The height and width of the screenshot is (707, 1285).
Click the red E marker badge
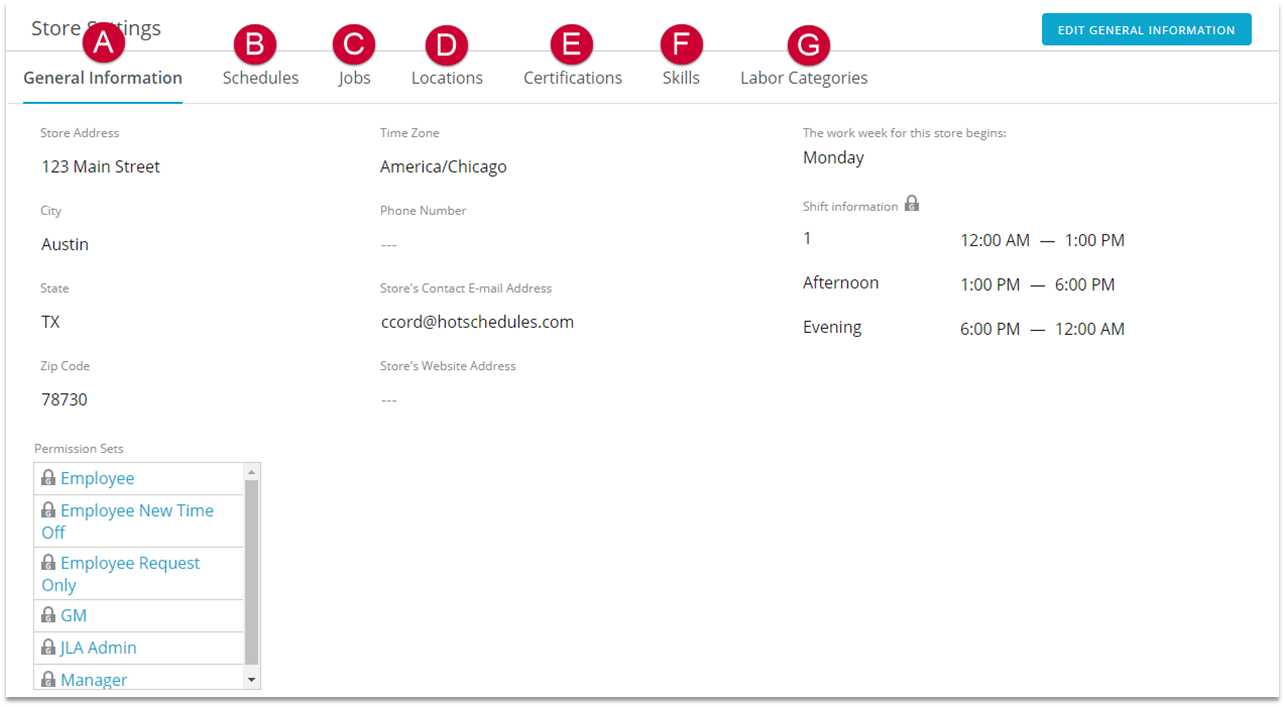click(x=571, y=44)
